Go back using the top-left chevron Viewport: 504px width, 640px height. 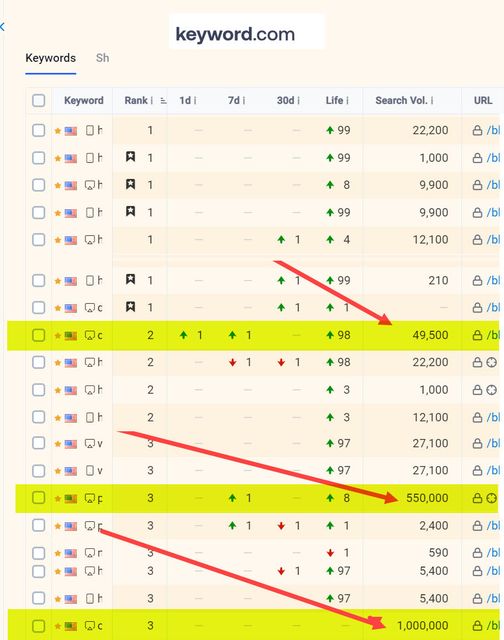pyautogui.click(x=2, y=27)
